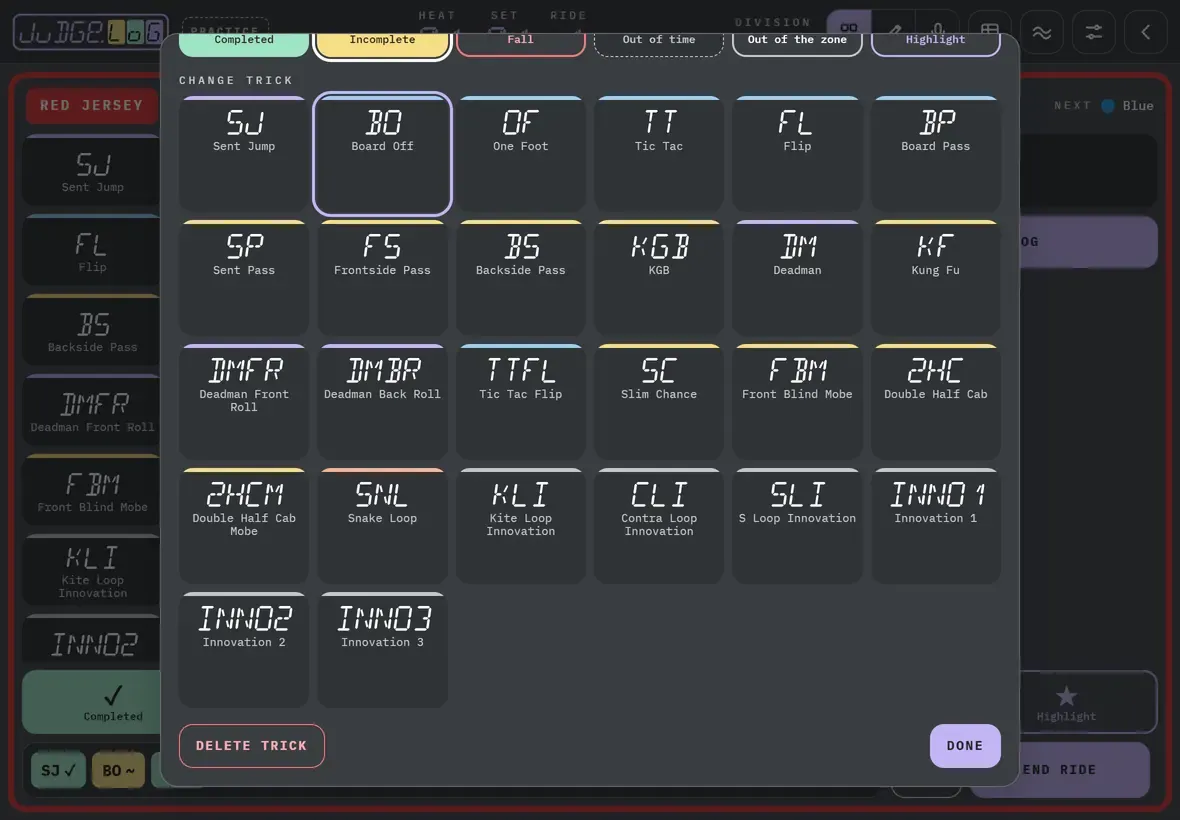Select the TT Tic Tac trick
This screenshot has width=1180, height=820.
[x=659, y=153]
